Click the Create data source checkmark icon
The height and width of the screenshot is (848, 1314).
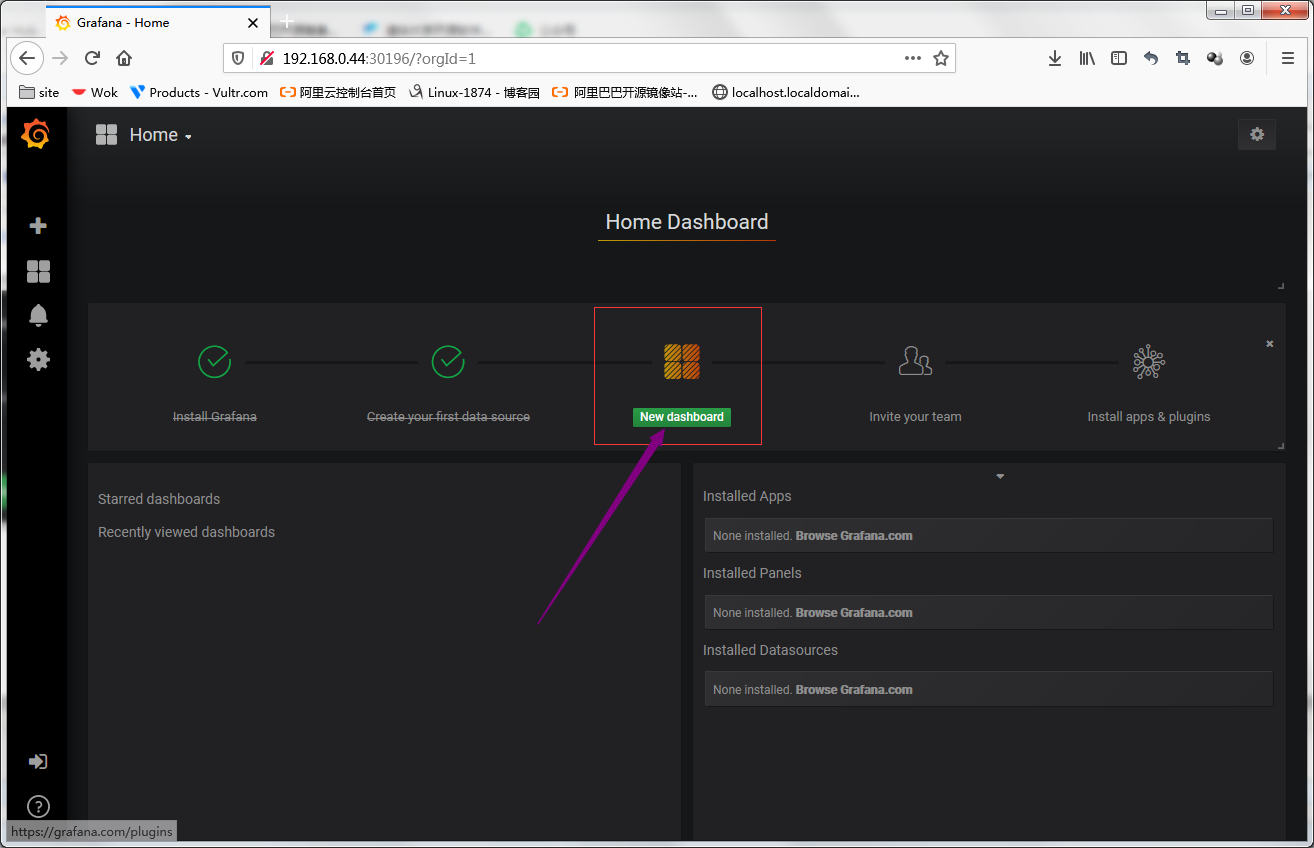pos(448,361)
